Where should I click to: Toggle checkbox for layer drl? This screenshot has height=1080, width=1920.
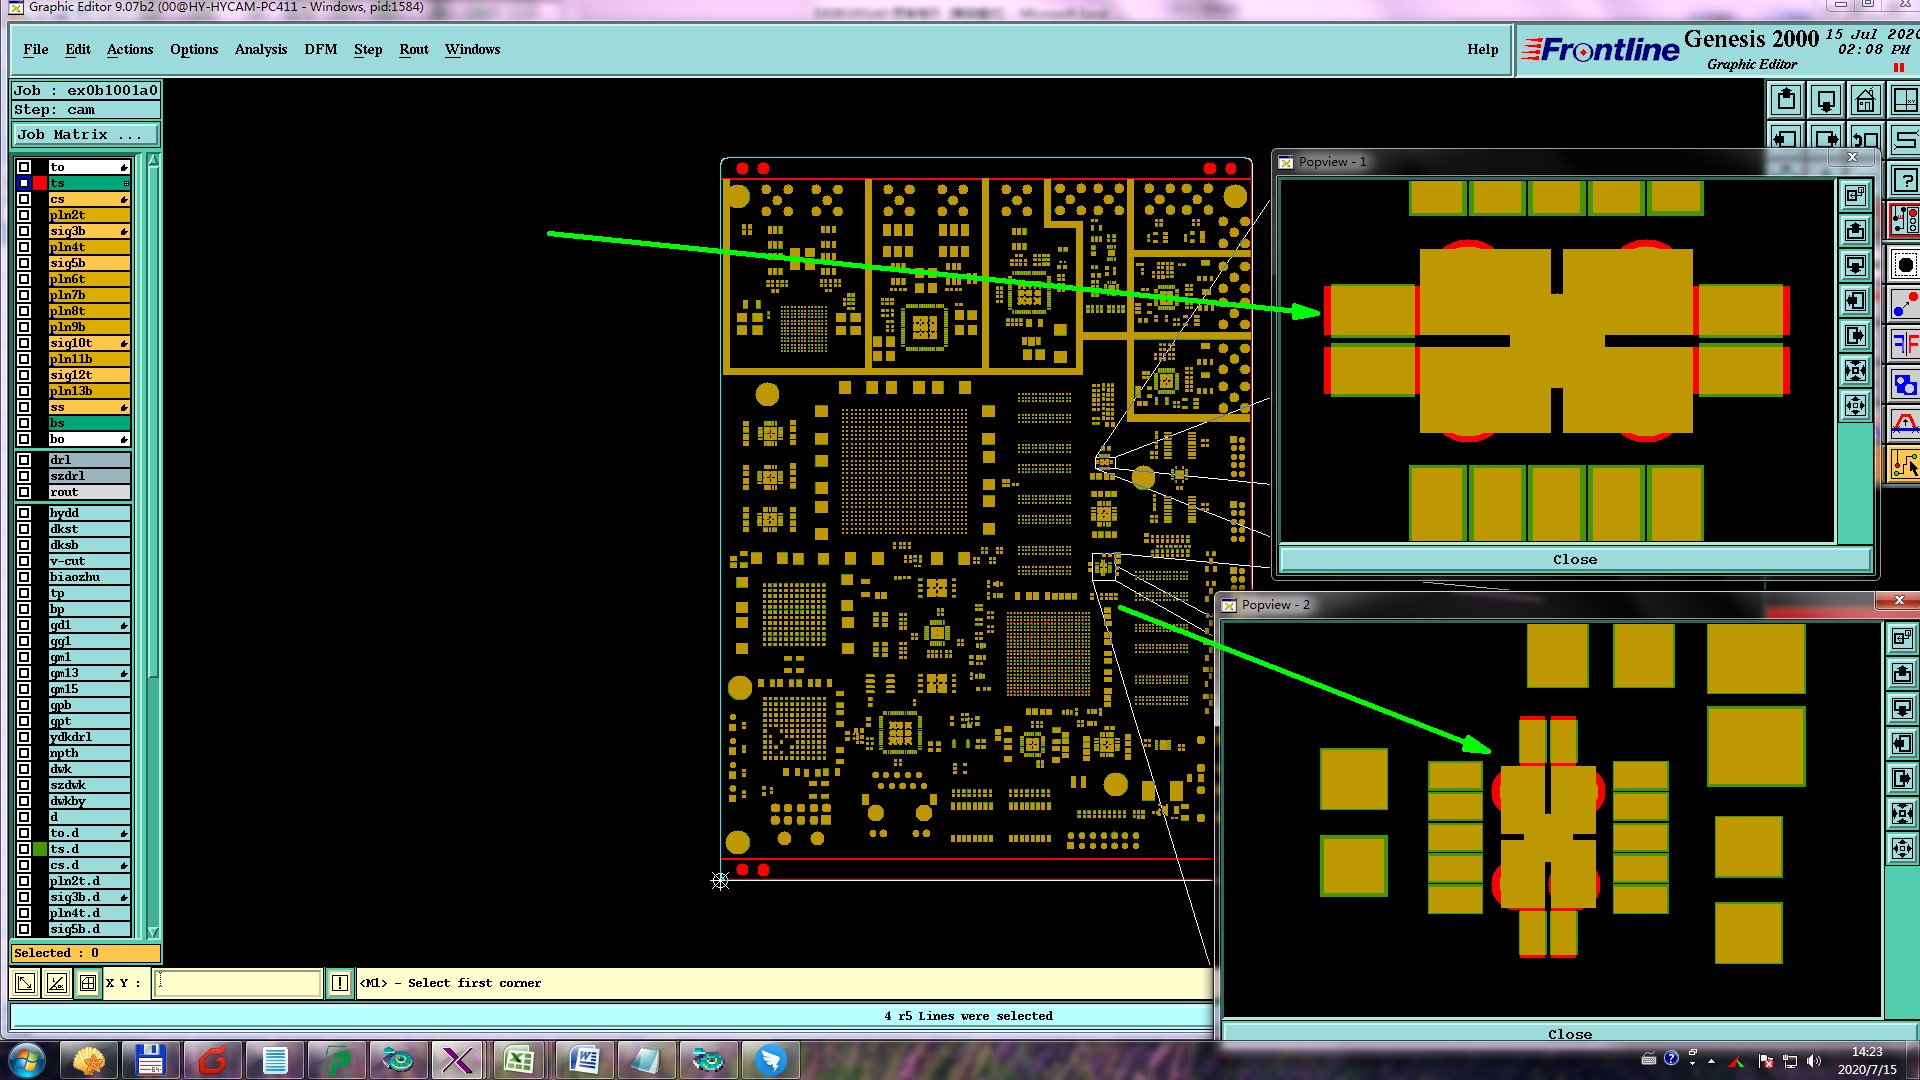tap(24, 460)
